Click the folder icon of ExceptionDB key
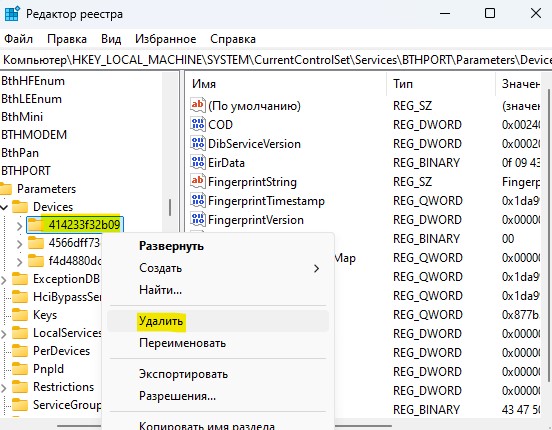 pyautogui.click(x=20, y=279)
